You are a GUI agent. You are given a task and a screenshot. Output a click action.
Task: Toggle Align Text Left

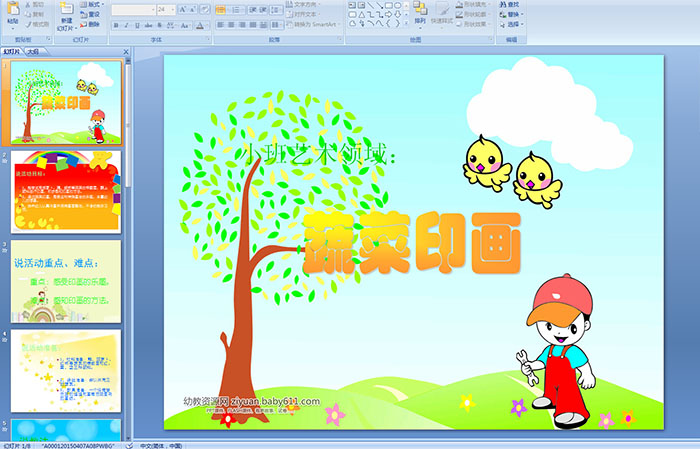(221, 25)
